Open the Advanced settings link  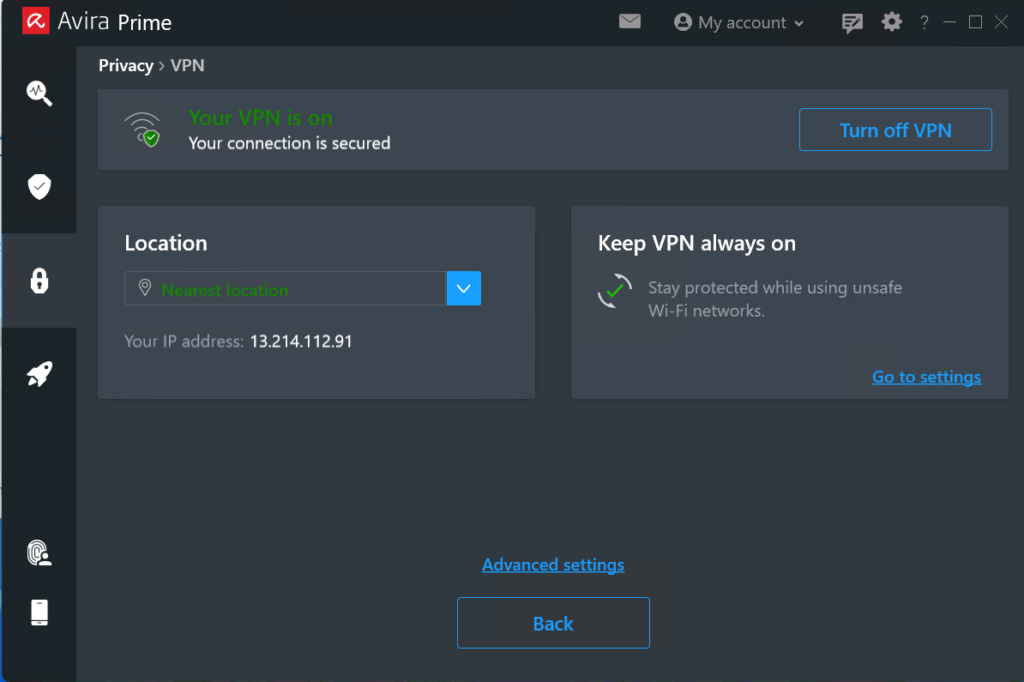click(x=553, y=565)
